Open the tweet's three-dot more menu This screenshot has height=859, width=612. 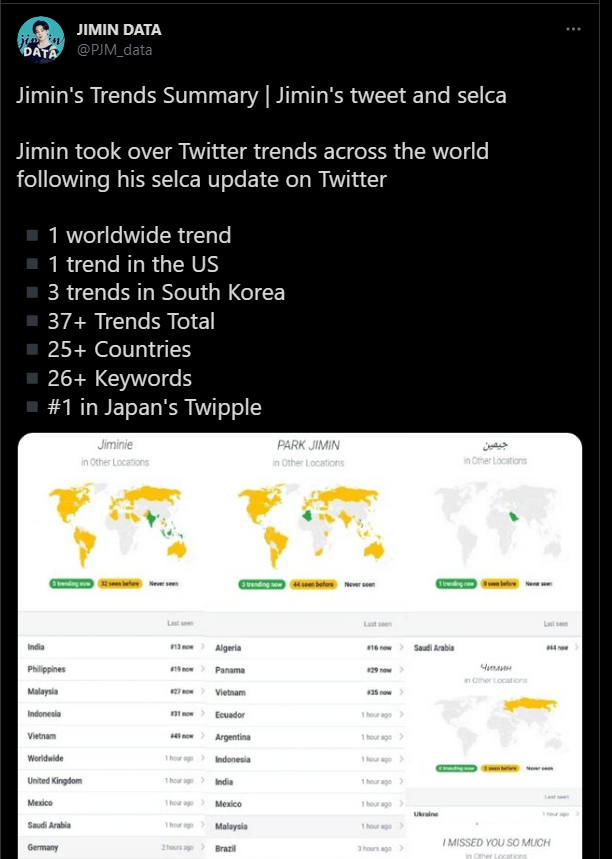pyautogui.click(x=573, y=29)
